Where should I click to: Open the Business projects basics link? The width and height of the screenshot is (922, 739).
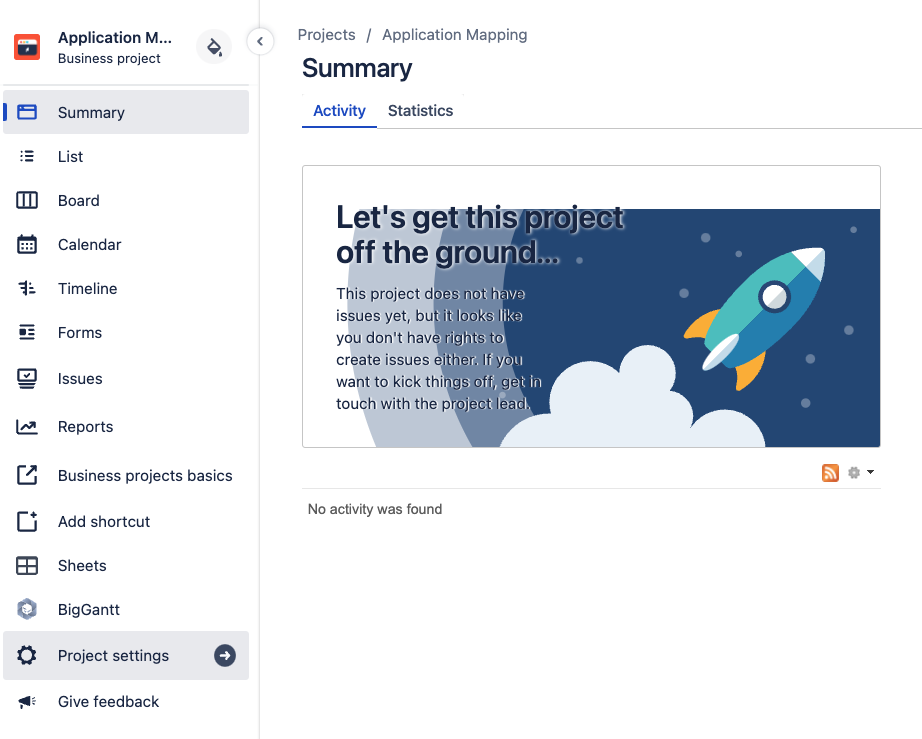point(144,475)
